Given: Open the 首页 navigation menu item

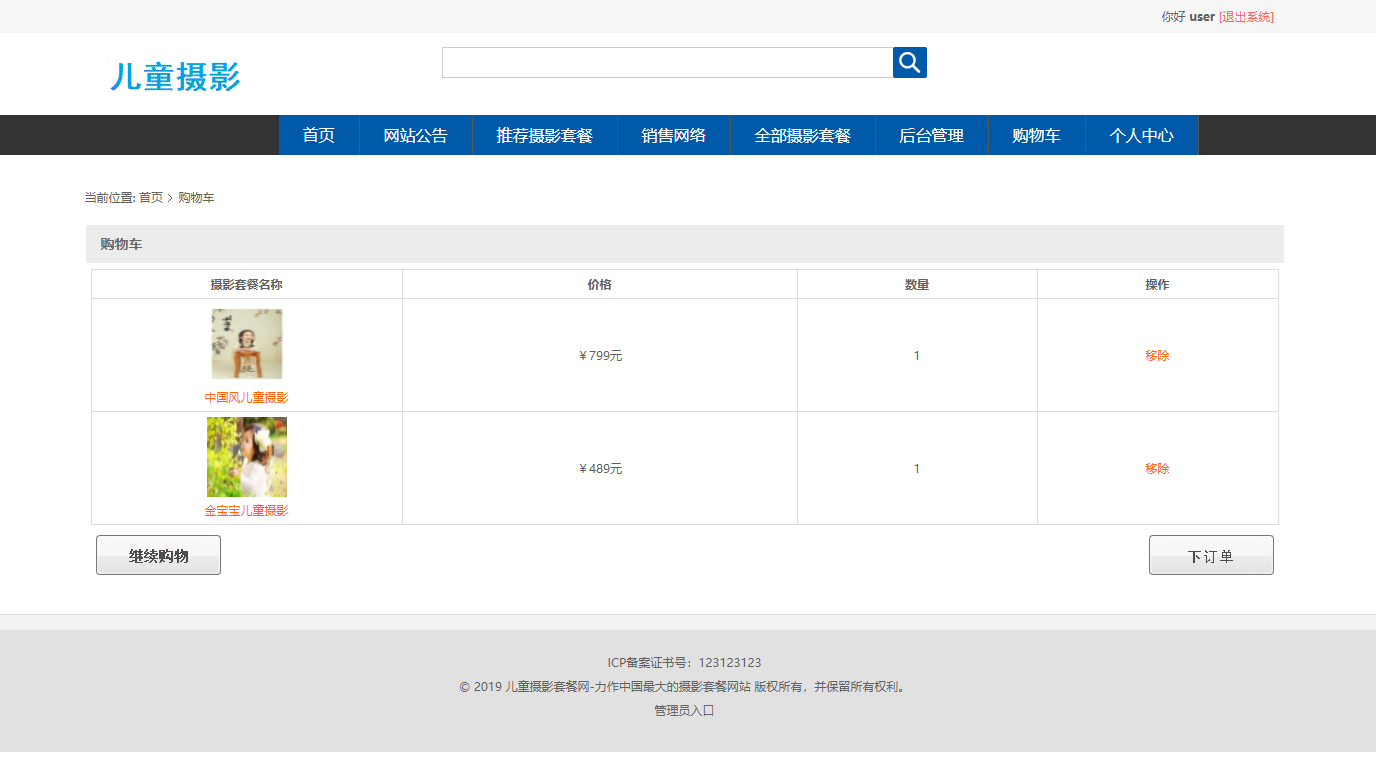Looking at the screenshot, I should click(x=318, y=135).
